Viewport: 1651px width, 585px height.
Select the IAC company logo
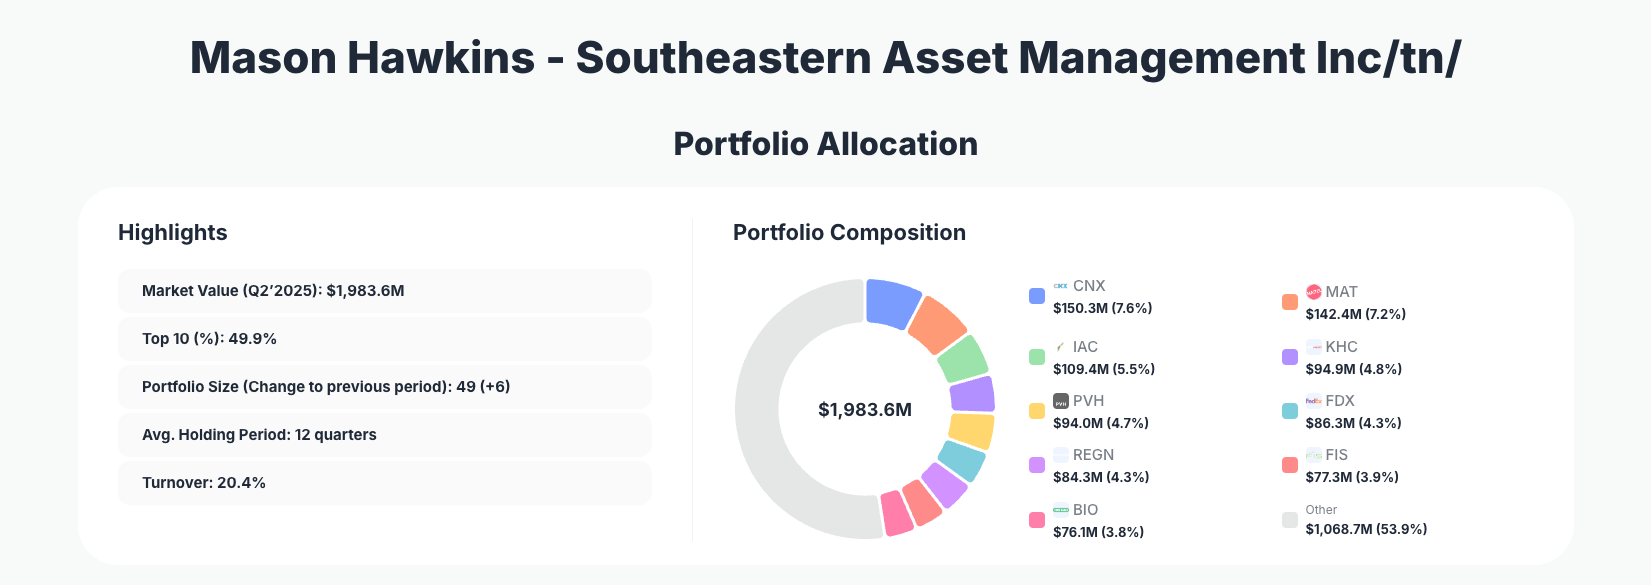pyautogui.click(x=1061, y=347)
